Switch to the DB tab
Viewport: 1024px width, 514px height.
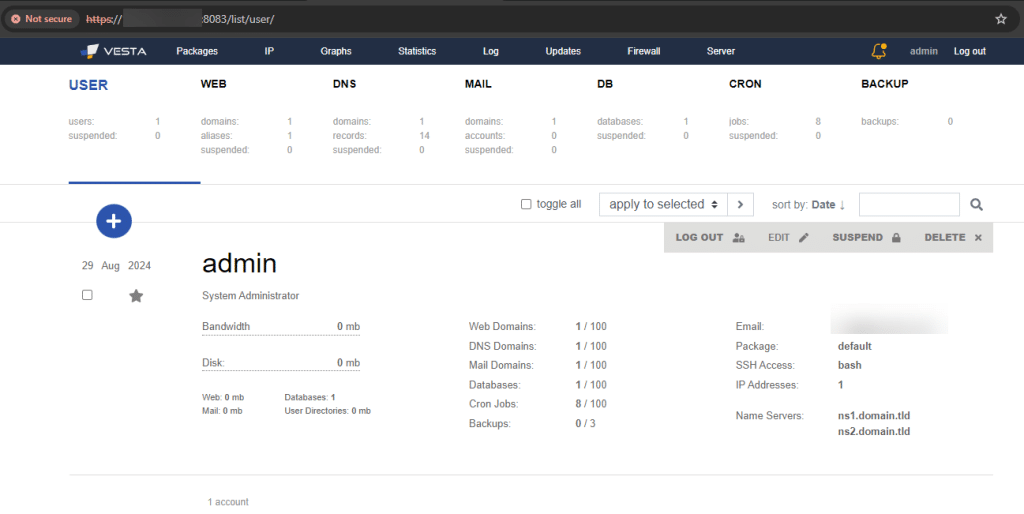(x=605, y=84)
